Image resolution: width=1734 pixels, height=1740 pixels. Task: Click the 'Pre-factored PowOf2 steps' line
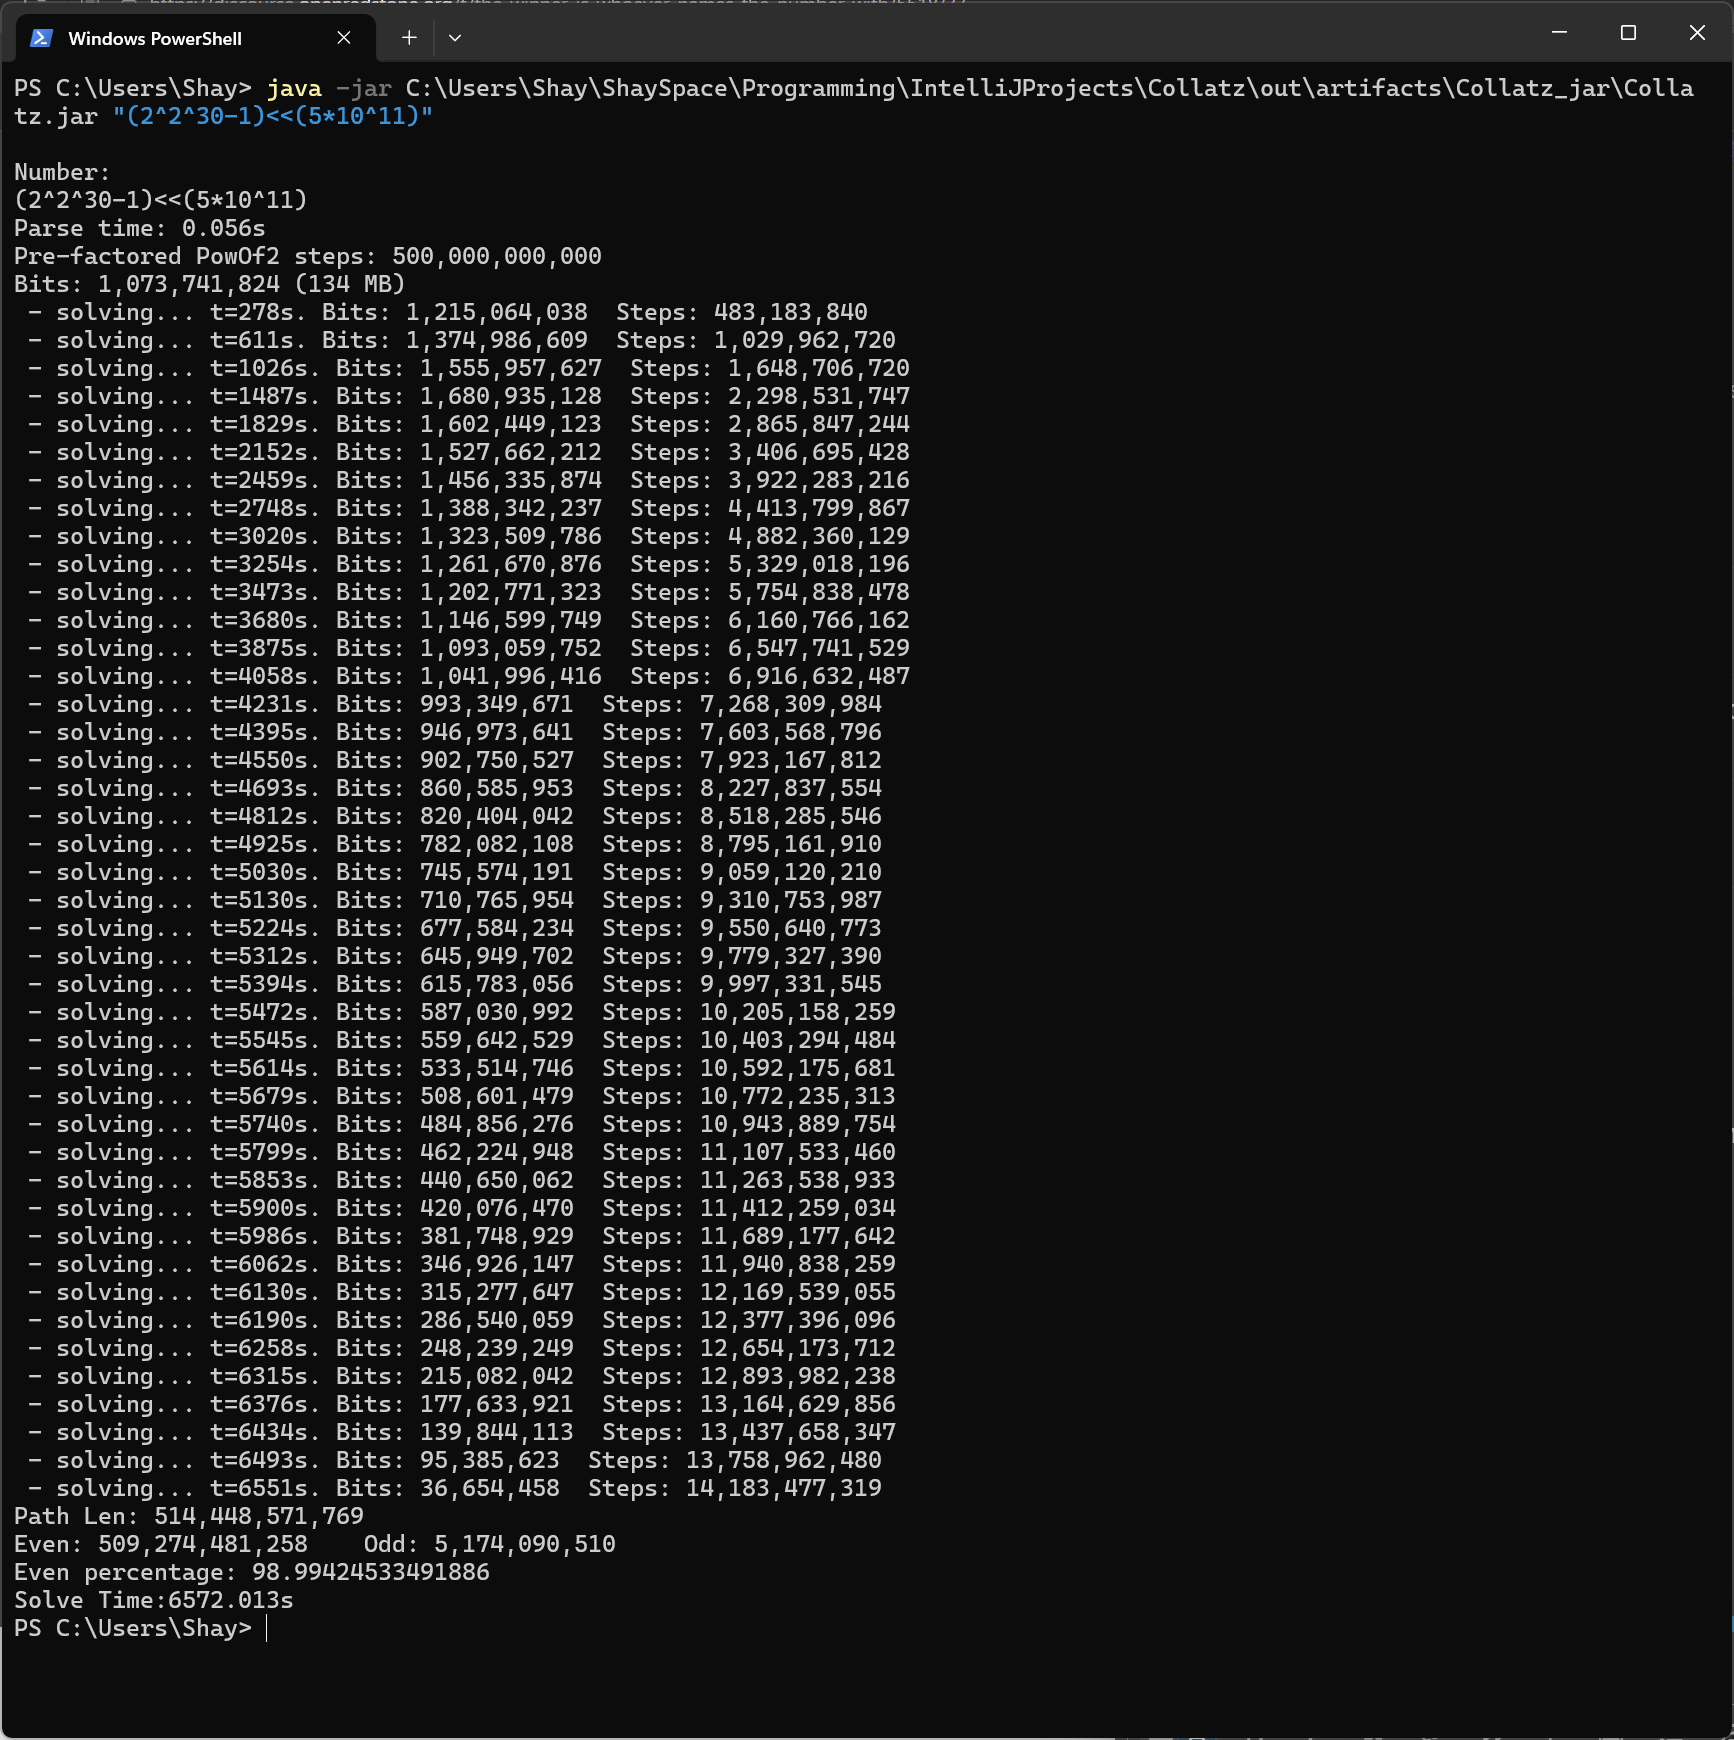(x=307, y=257)
